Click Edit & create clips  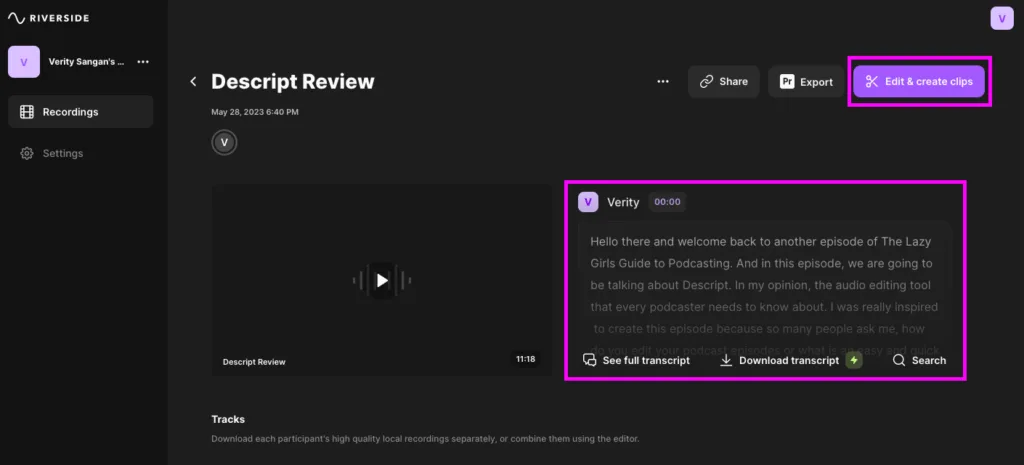[x=919, y=82]
